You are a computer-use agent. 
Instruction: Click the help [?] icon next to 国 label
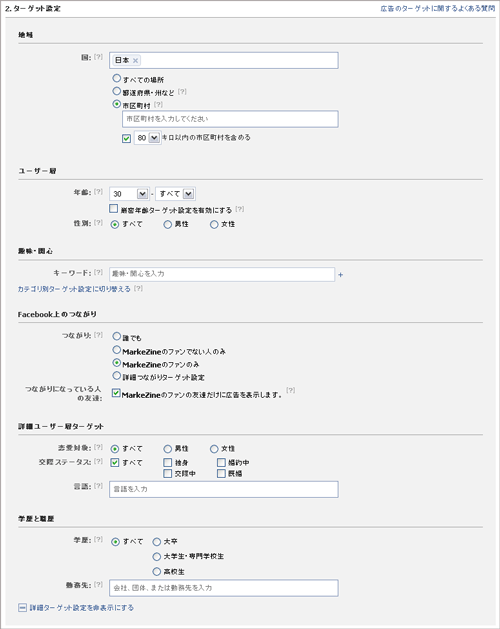98,57
